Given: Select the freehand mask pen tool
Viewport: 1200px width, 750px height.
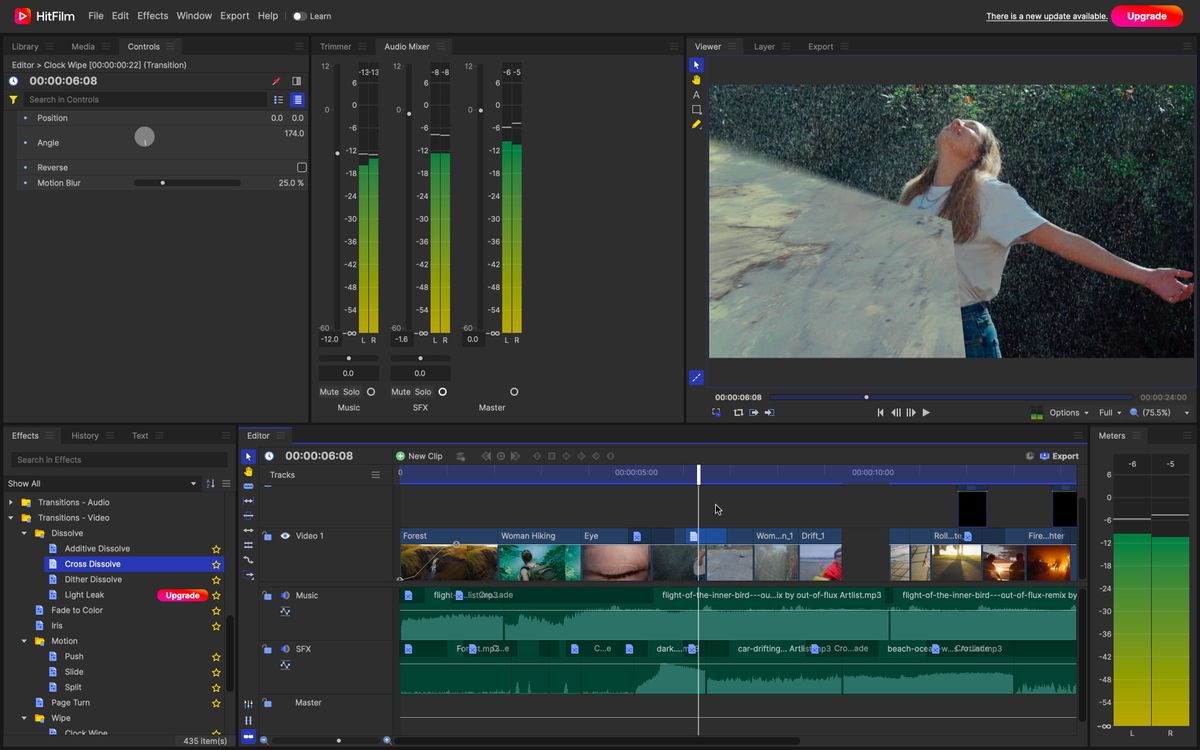Looking at the screenshot, I should pyautogui.click(x=696, y=124).
